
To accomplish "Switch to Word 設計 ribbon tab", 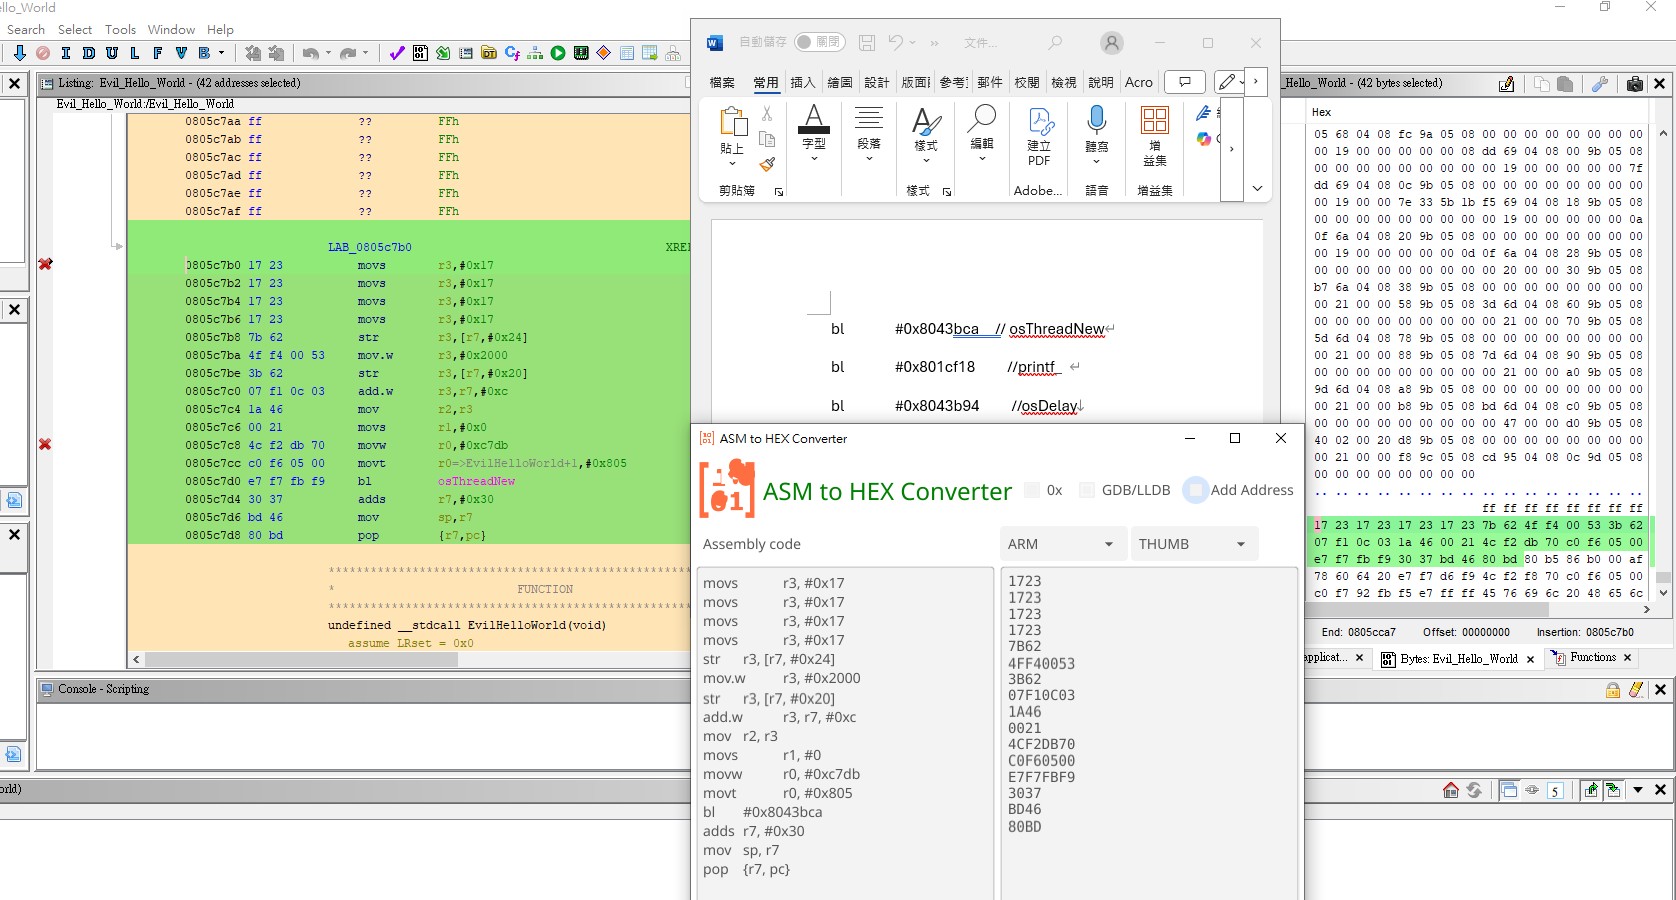I will click(877, 82).
